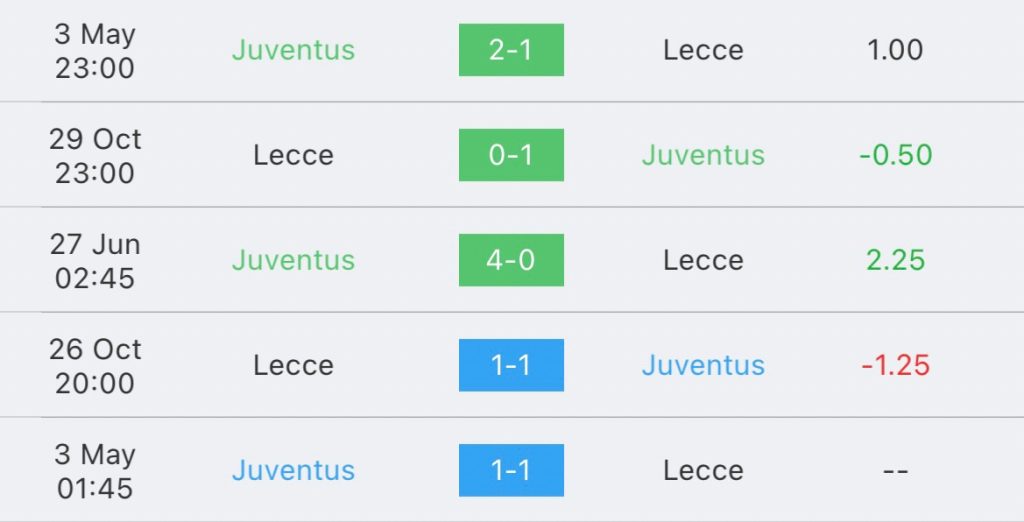The width and height of the screenshot is (1024, 522).
Task: Click the green 2.25 handicap value
Action: pos(895,260)
